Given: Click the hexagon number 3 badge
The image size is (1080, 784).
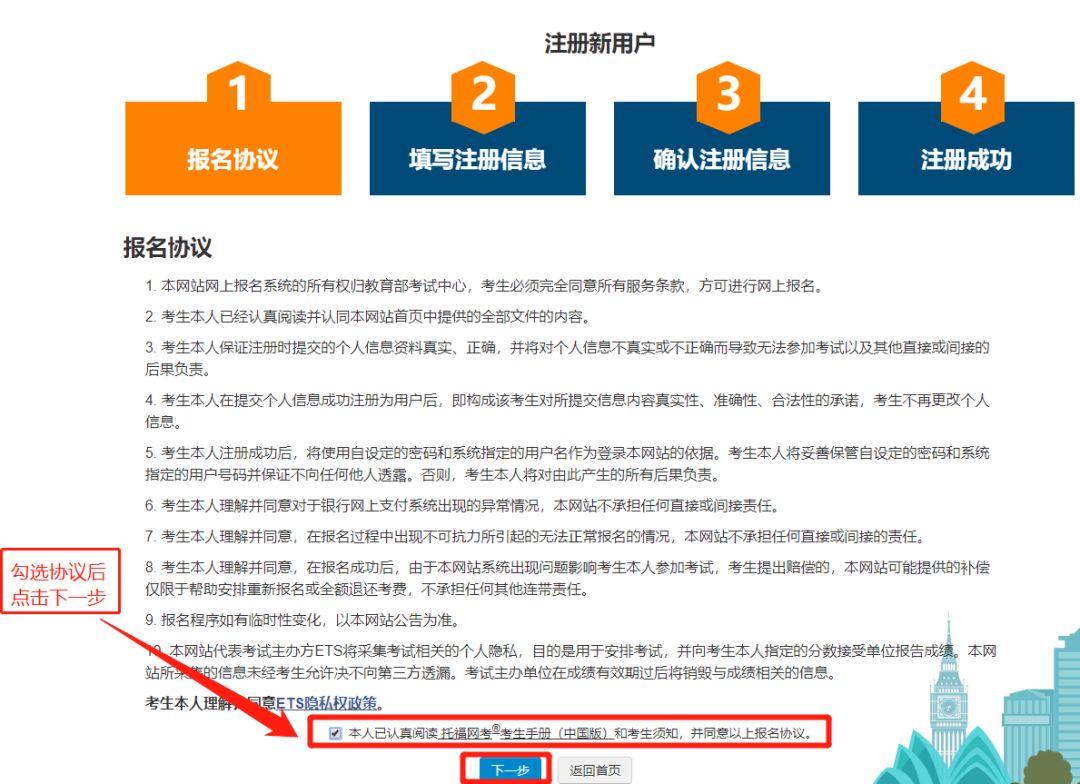Looking at the screenshot, I should [728, 94].
